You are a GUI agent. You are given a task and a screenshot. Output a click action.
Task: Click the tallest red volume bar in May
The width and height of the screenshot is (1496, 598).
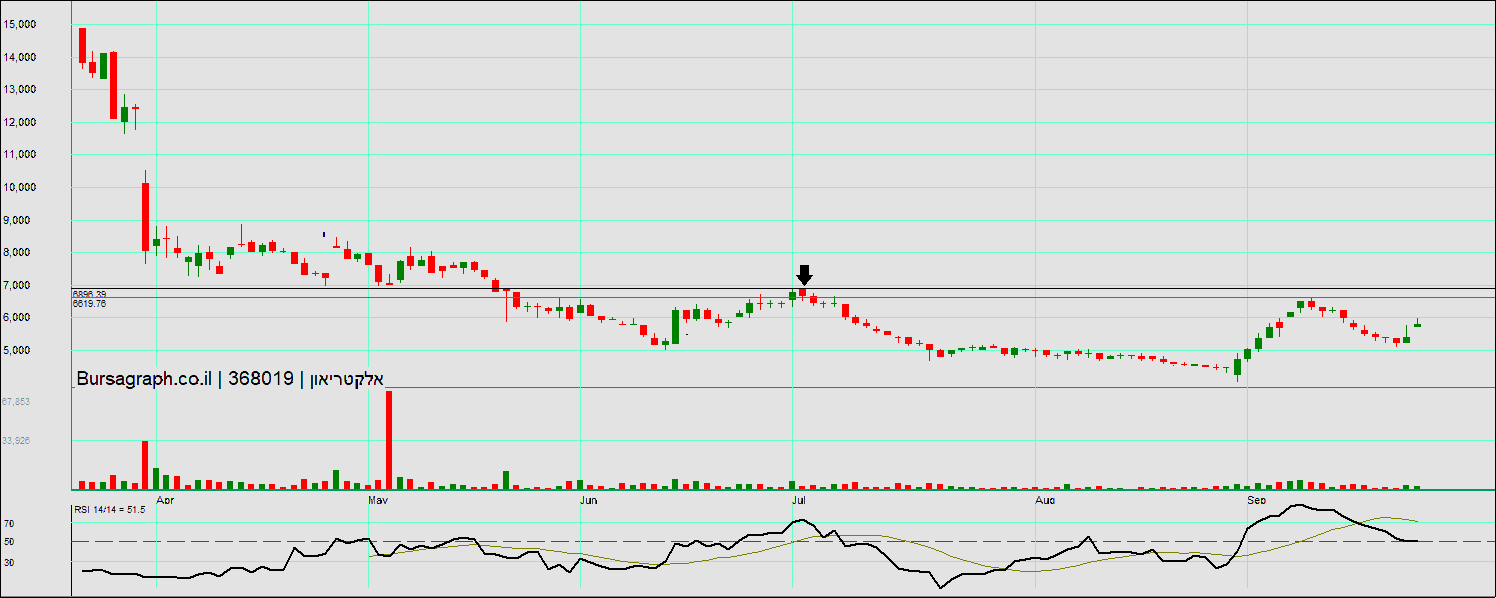pos(388,438)
